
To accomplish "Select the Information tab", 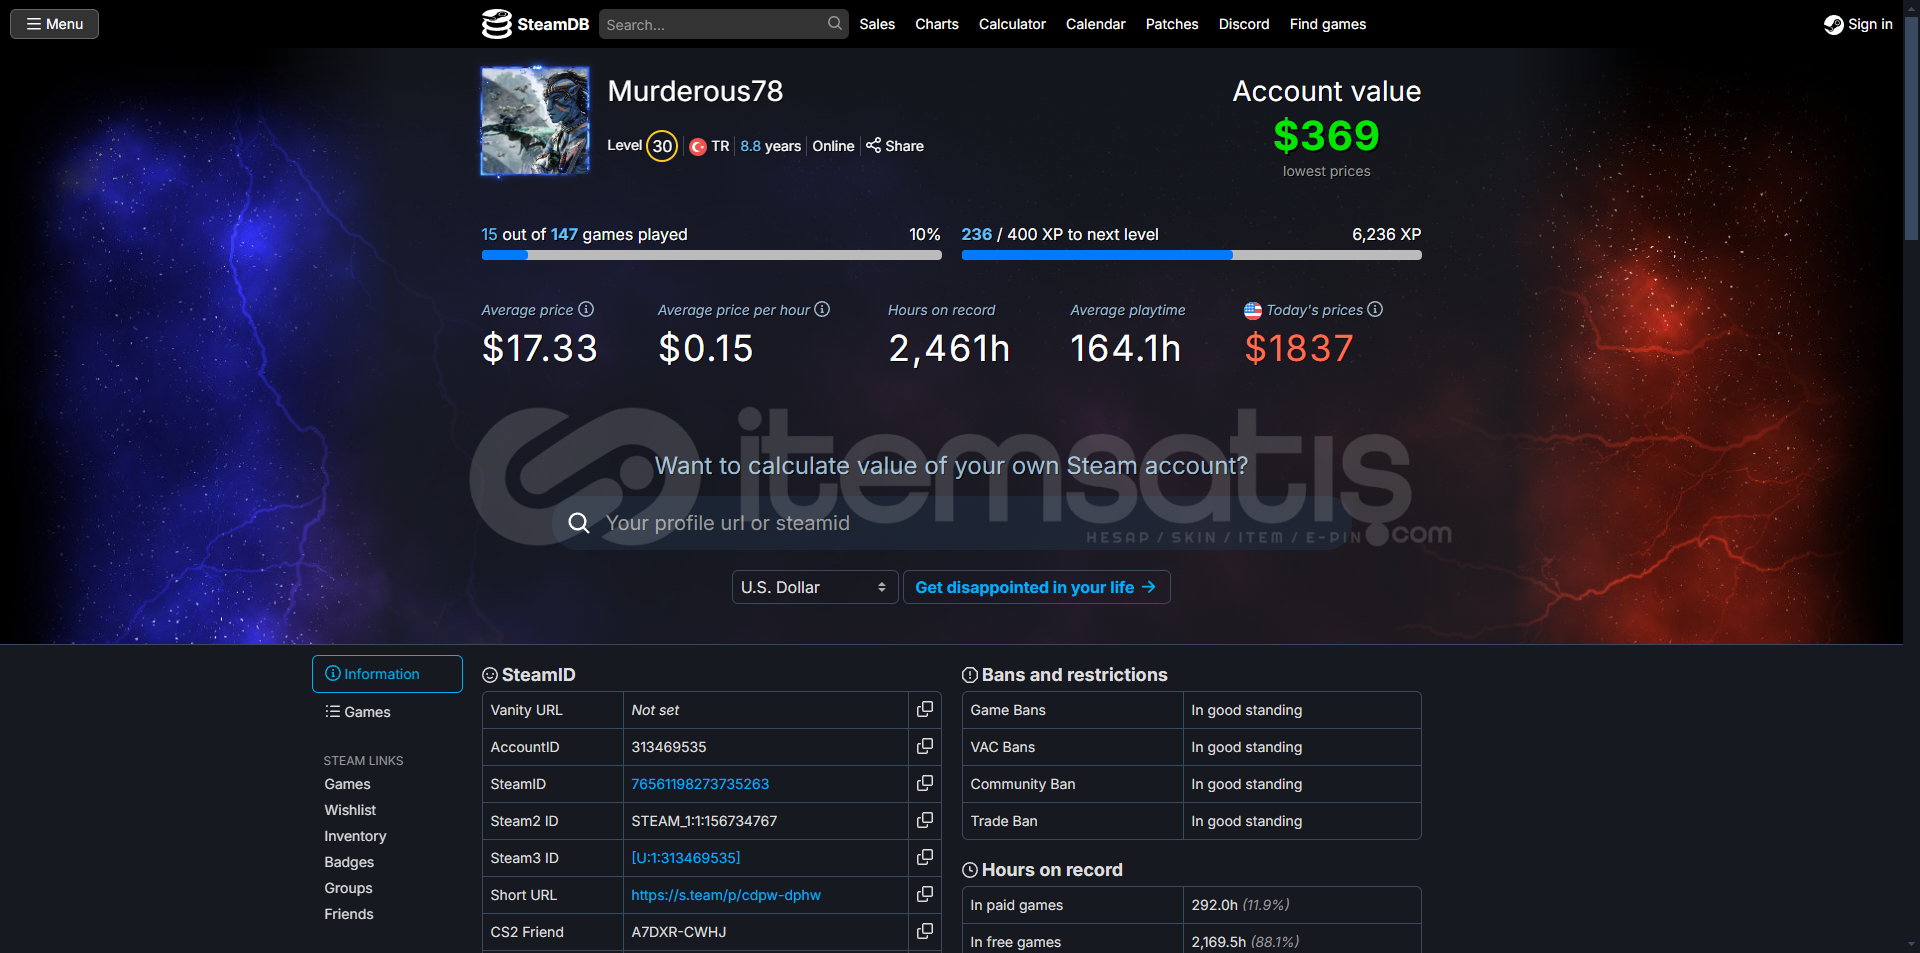I will 387,674.
